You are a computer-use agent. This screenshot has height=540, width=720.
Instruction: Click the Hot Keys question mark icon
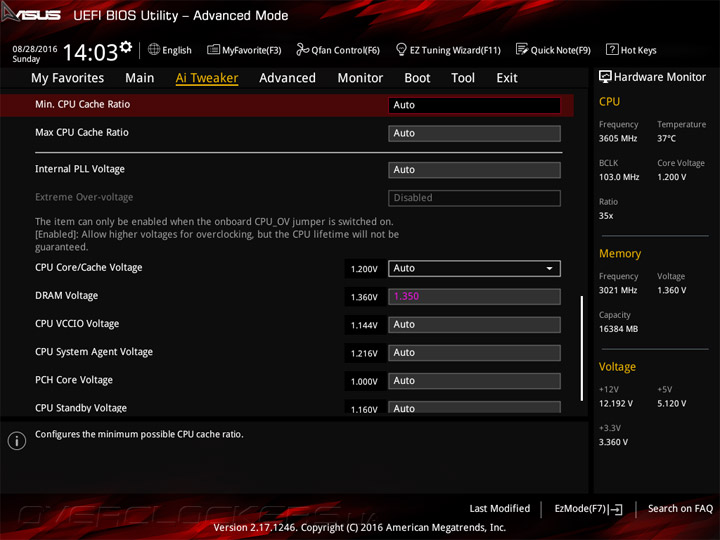[x=612, y=49]
